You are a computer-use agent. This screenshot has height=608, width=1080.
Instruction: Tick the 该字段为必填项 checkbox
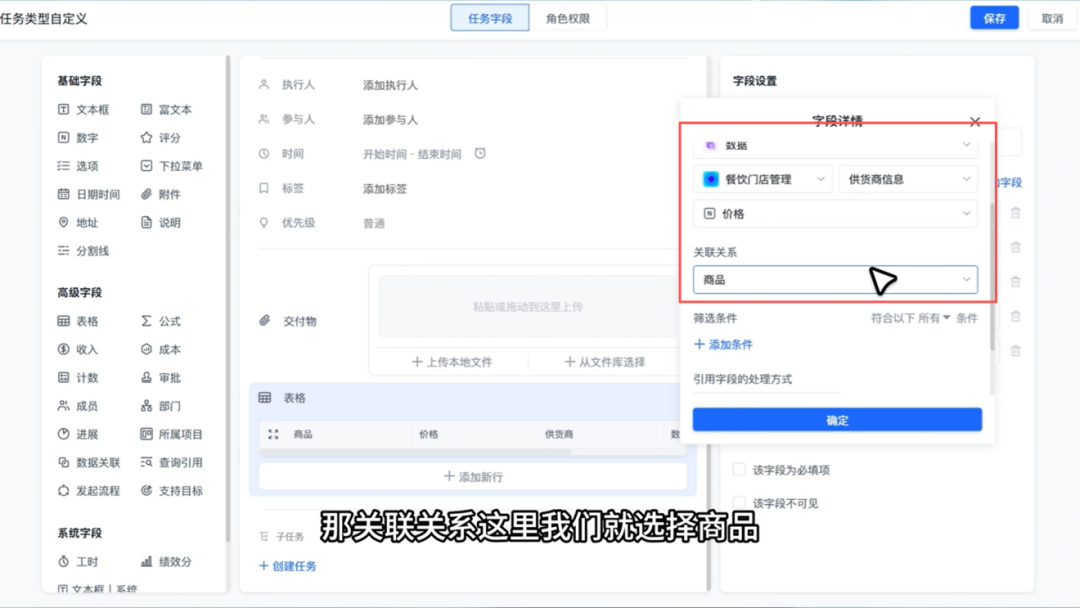click(x=739, y=470)
